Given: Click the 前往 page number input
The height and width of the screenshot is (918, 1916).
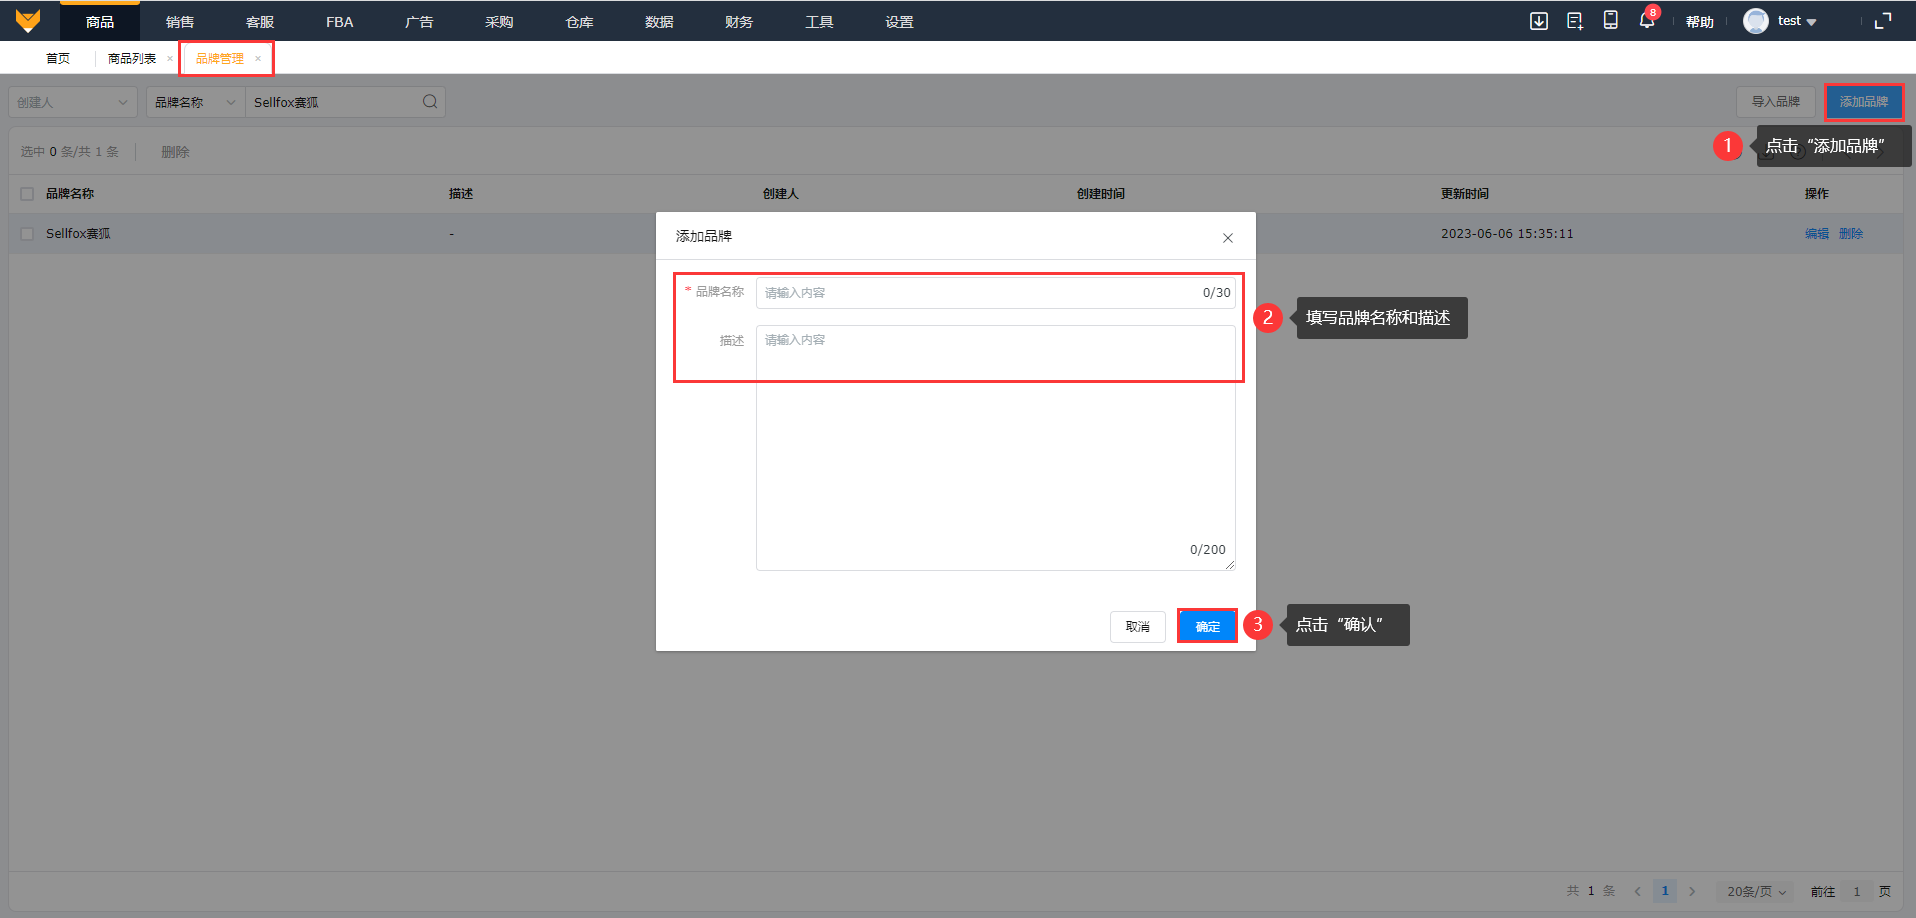Looking at the screenshot, I should click(x=1857, y=891).
